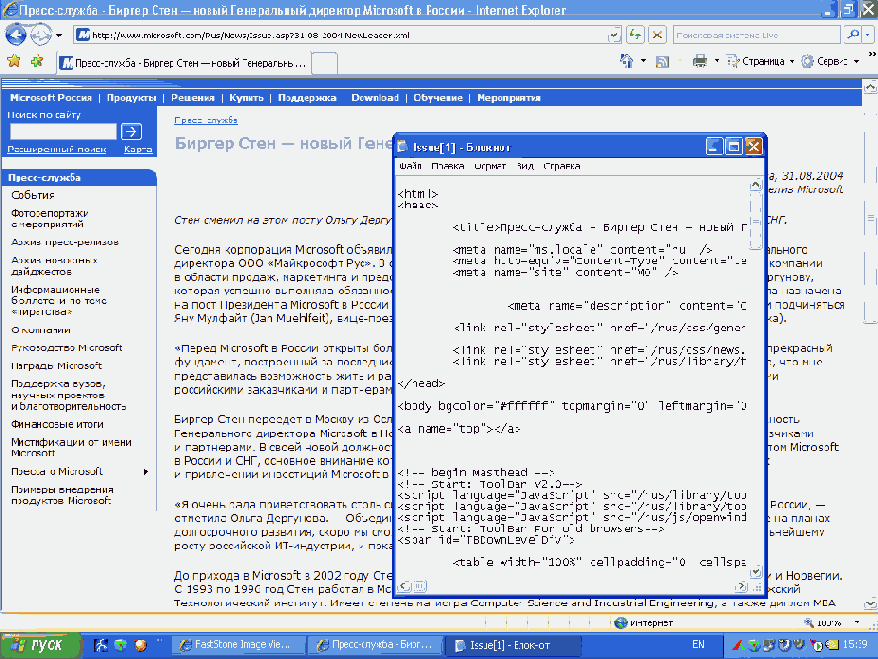Click Microsoft Россия in site navigation
The width and height of the screenshot is (878, 659).
(50, 97)
